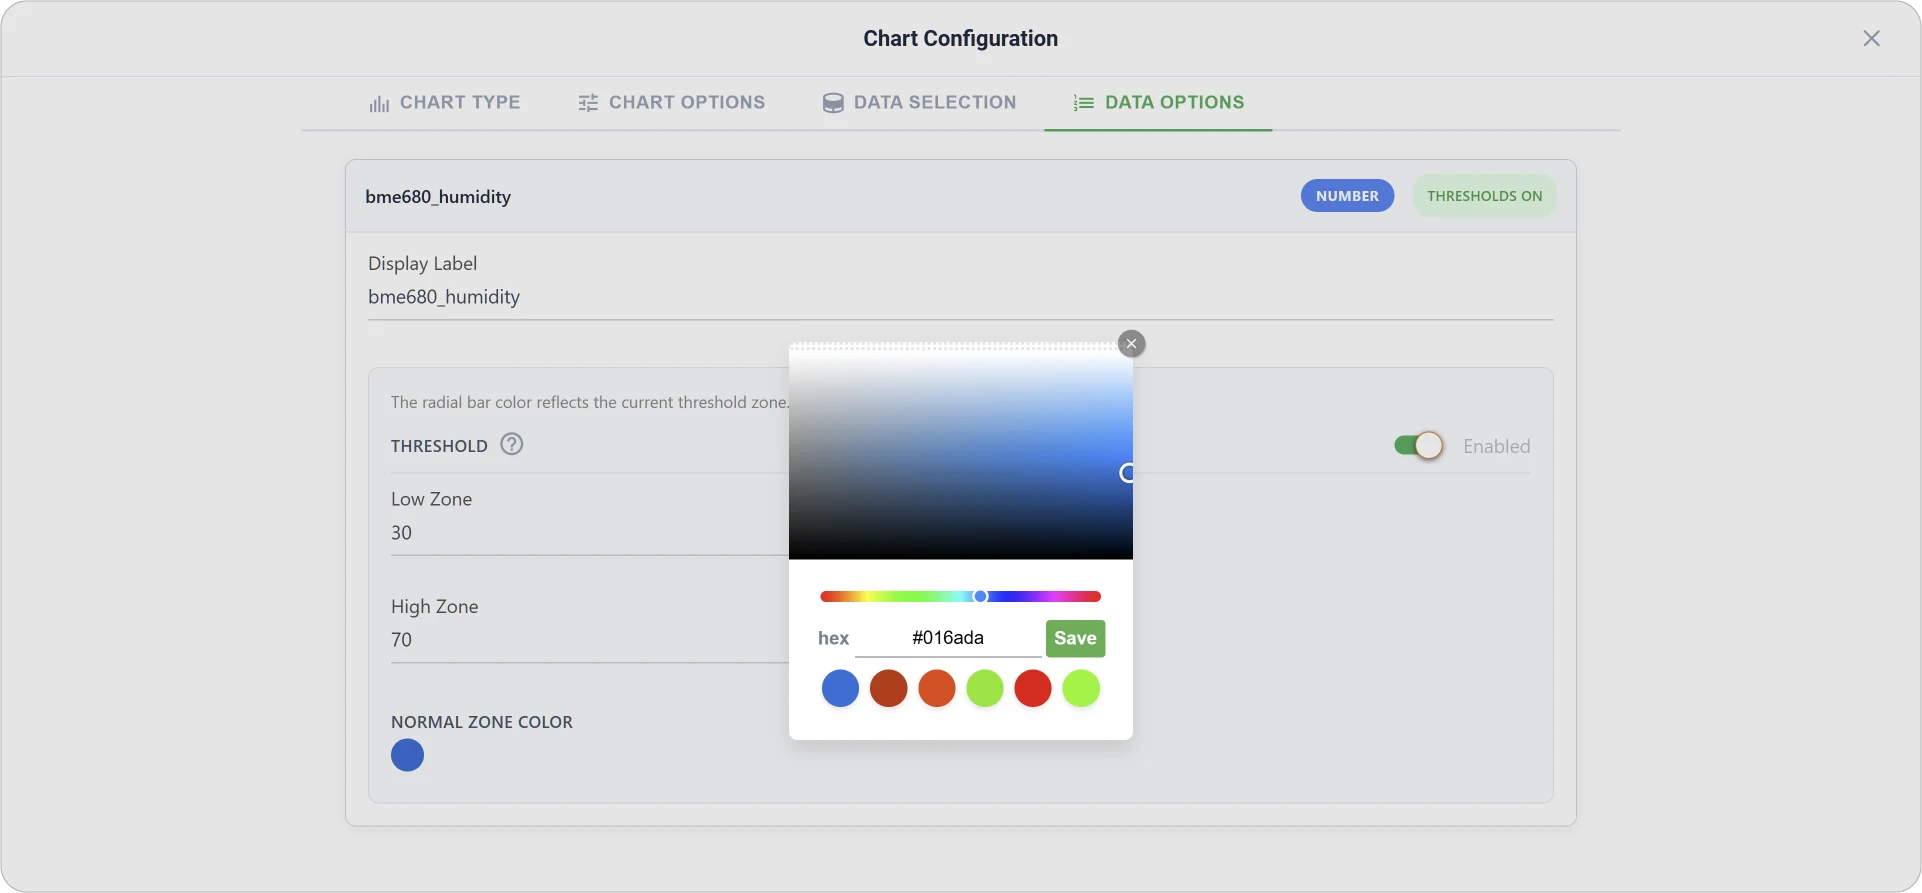Screen dimensions: 1922x893
Task: Click the list icon beside Data Options
Action: click(x=1083, y=103)
